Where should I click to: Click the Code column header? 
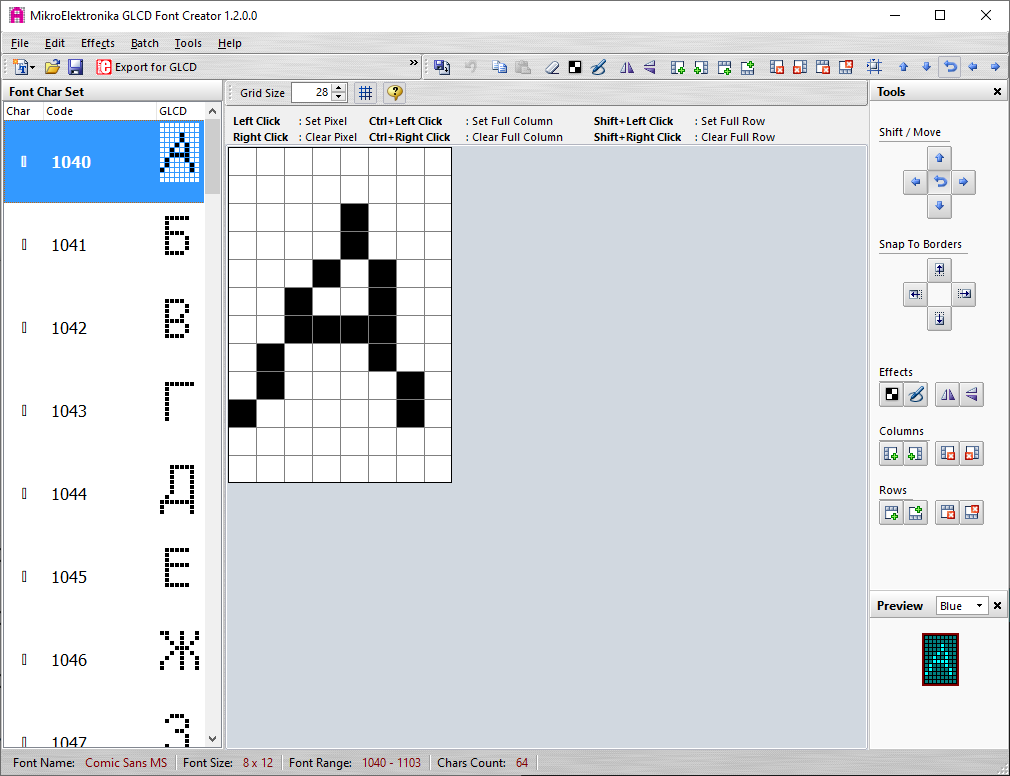coord(100,111)
